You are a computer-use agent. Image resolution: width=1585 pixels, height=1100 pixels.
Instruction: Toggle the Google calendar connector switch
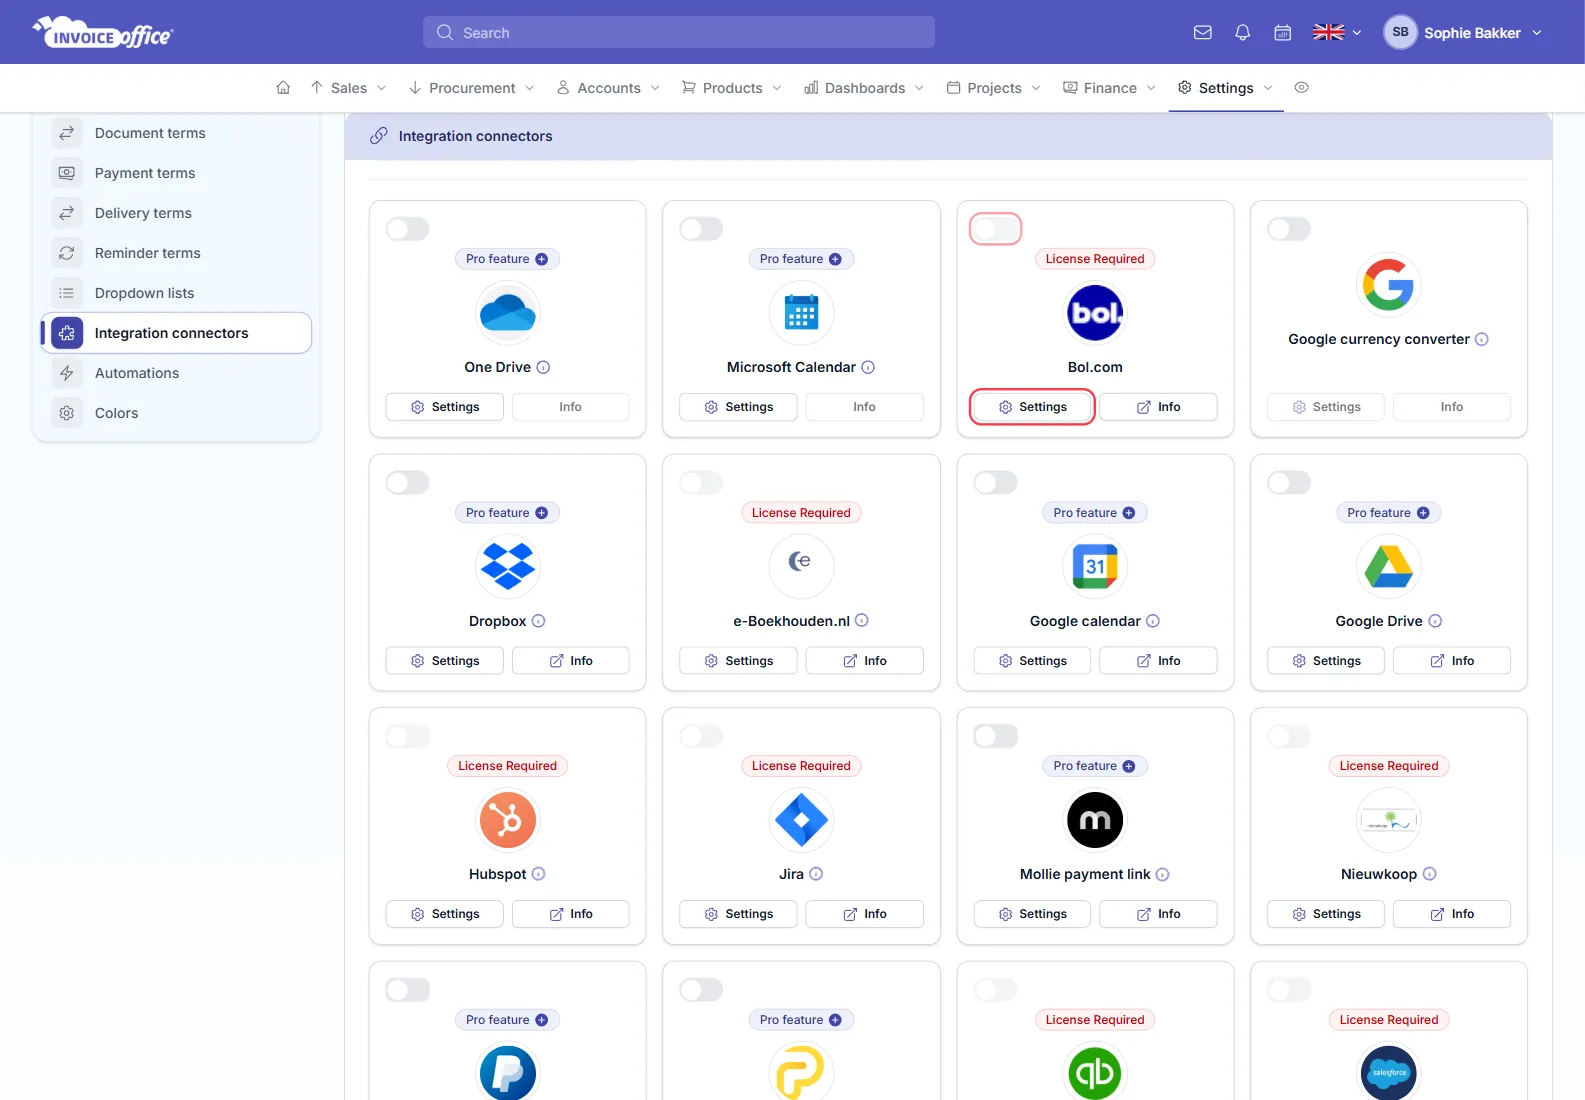point(995,483)
